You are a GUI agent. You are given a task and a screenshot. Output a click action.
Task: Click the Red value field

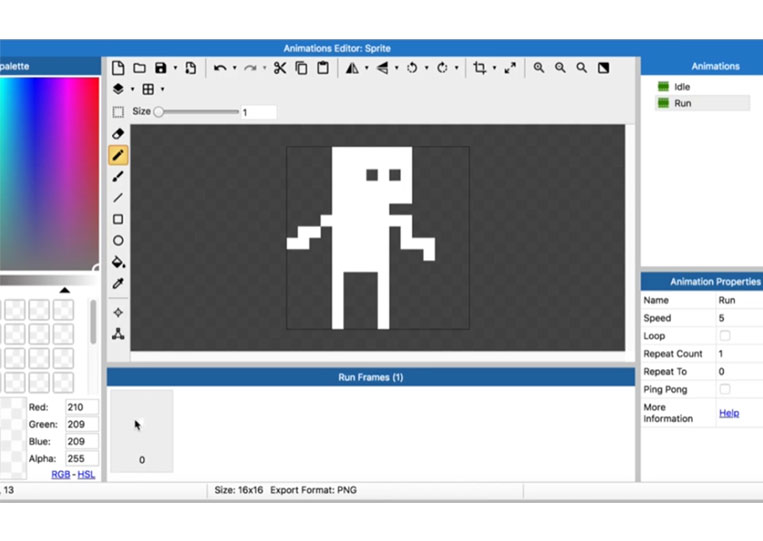point(82,407)
